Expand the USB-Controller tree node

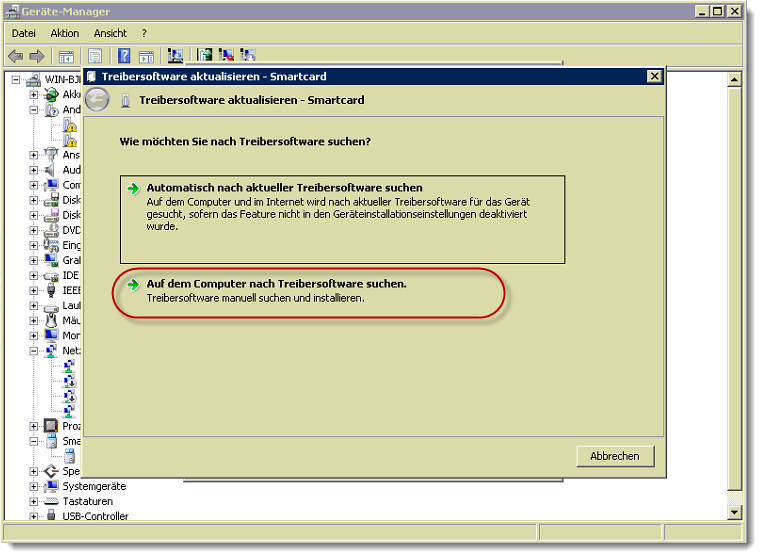34,516
